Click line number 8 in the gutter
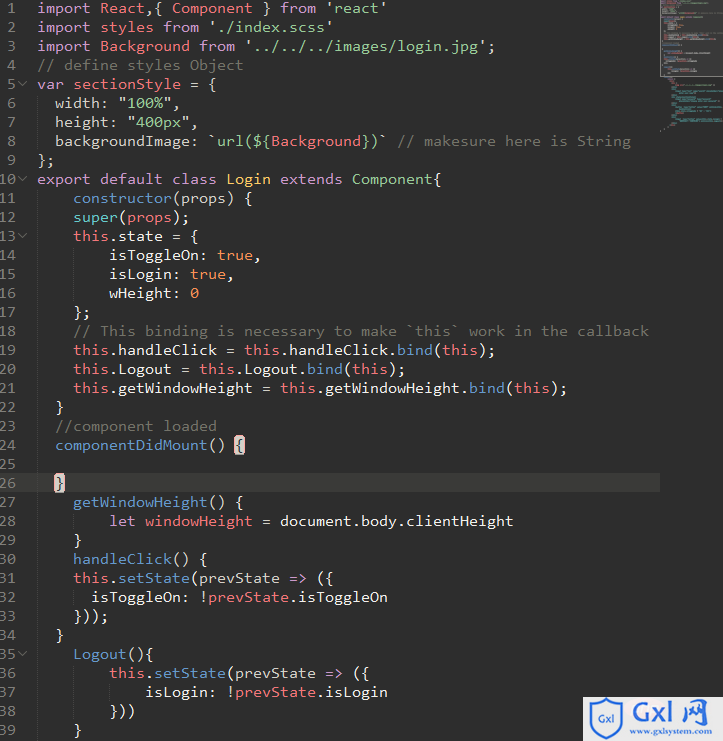Viewport: 723px width, 741px height. point(11,141)
